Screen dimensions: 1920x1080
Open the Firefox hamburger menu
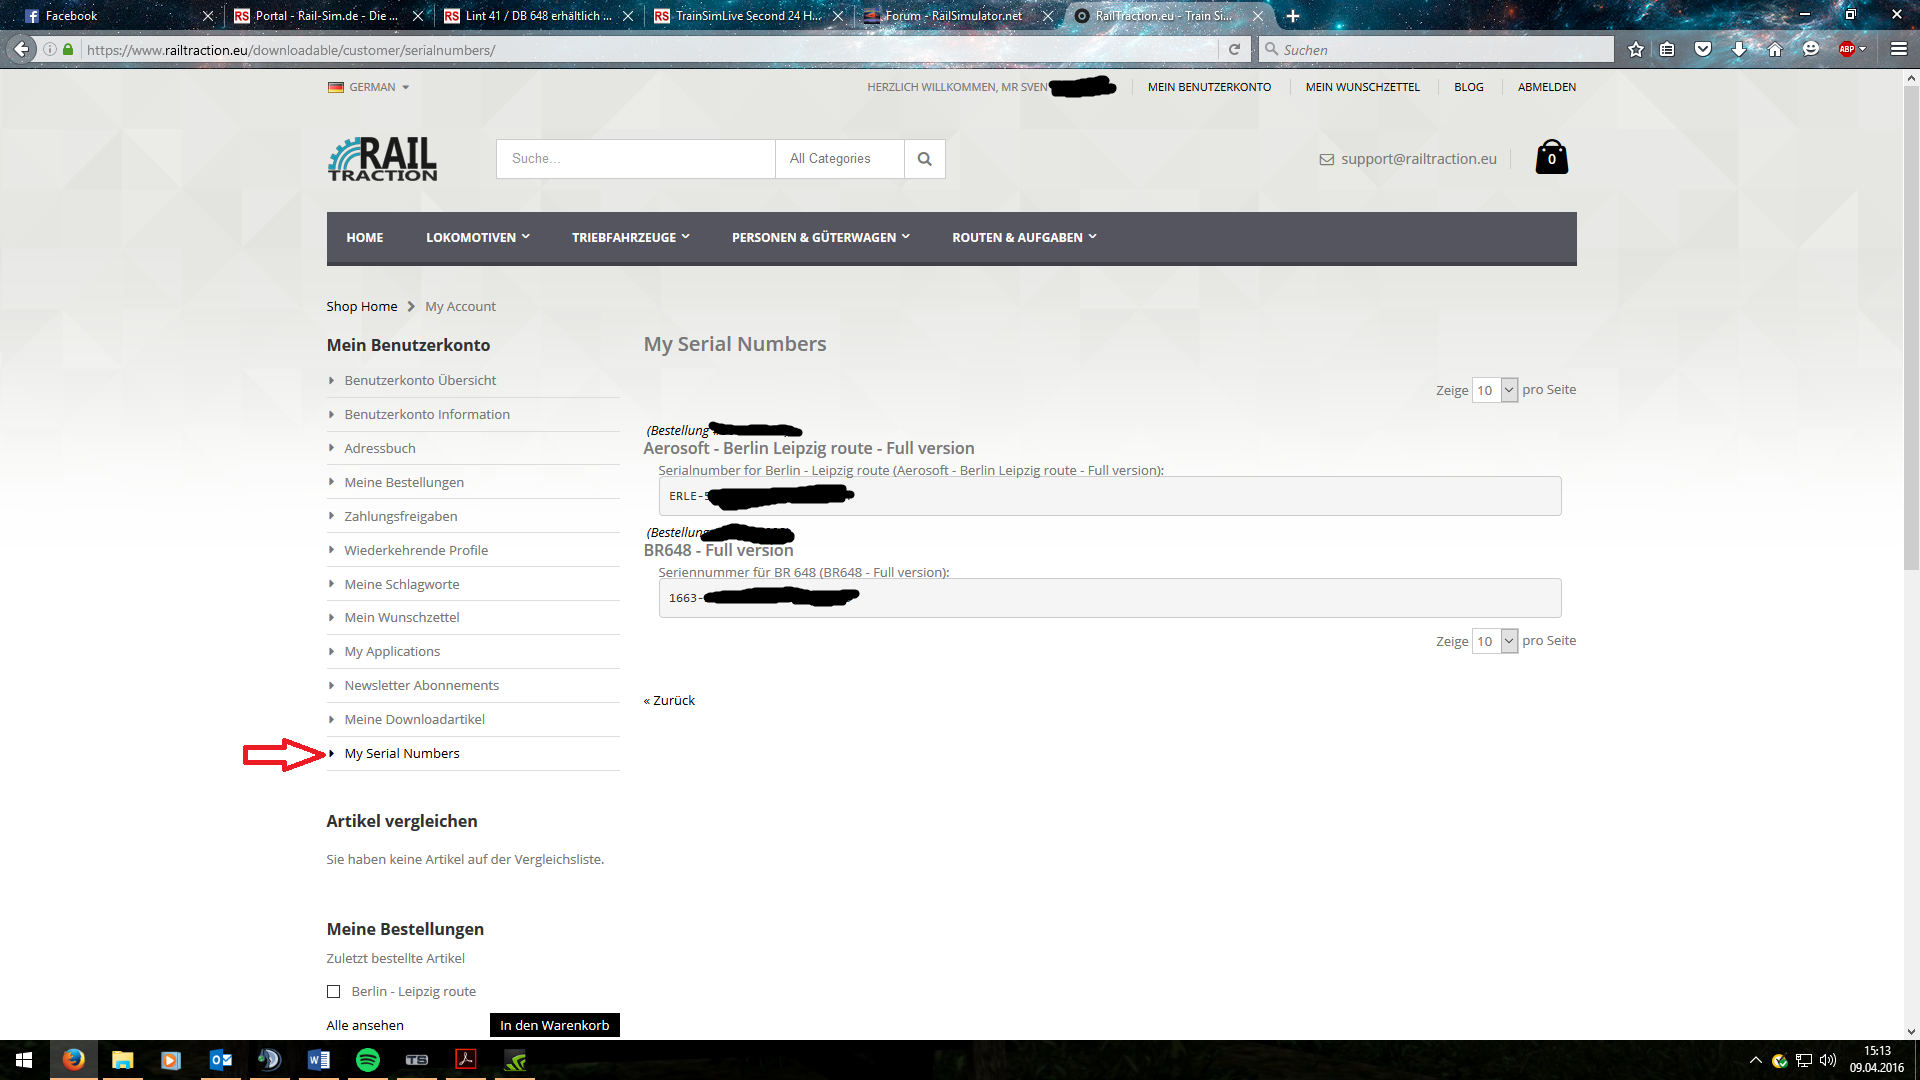[1898, 49]
